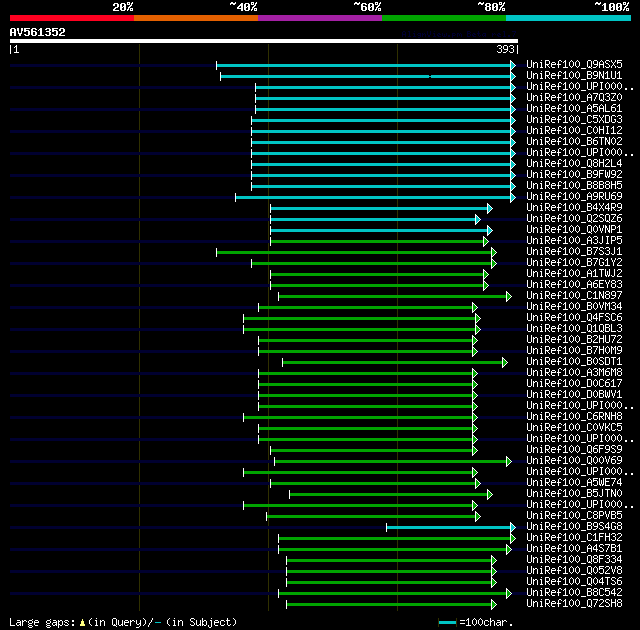Select the UniRef100_Q2SQZ6 label
This screenshot has height=630, width=640.
pyautogui.click(x=574, y=219)
